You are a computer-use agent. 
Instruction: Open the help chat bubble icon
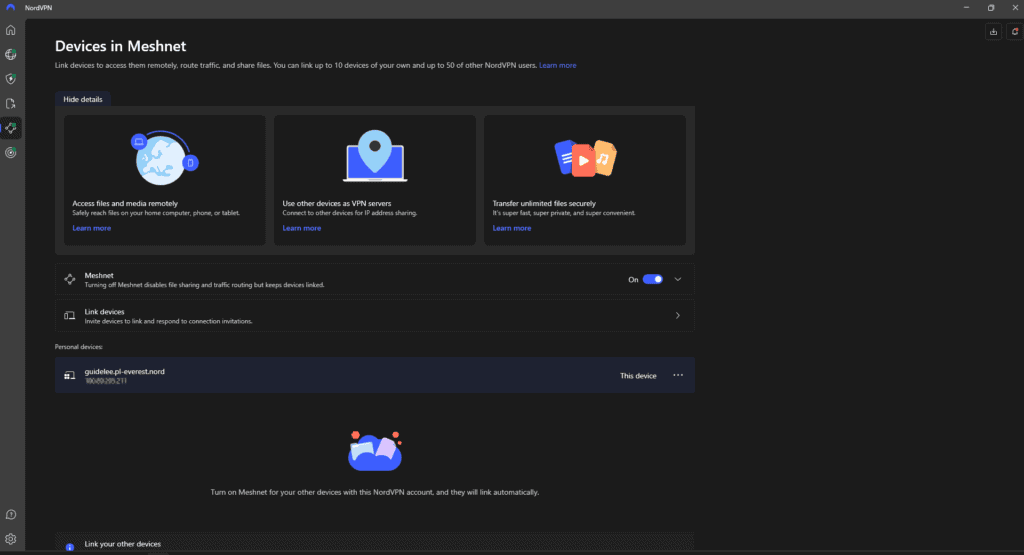point(11,514)
